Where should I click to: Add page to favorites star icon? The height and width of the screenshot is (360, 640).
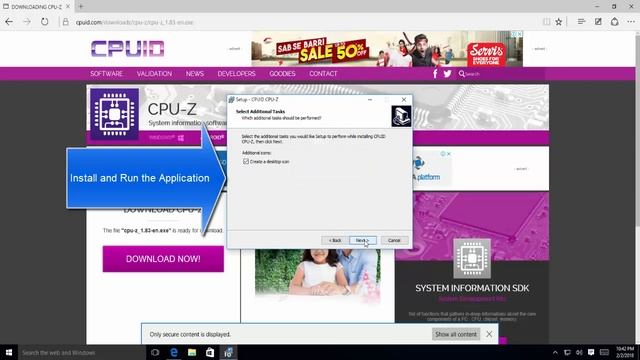point(559,22)
